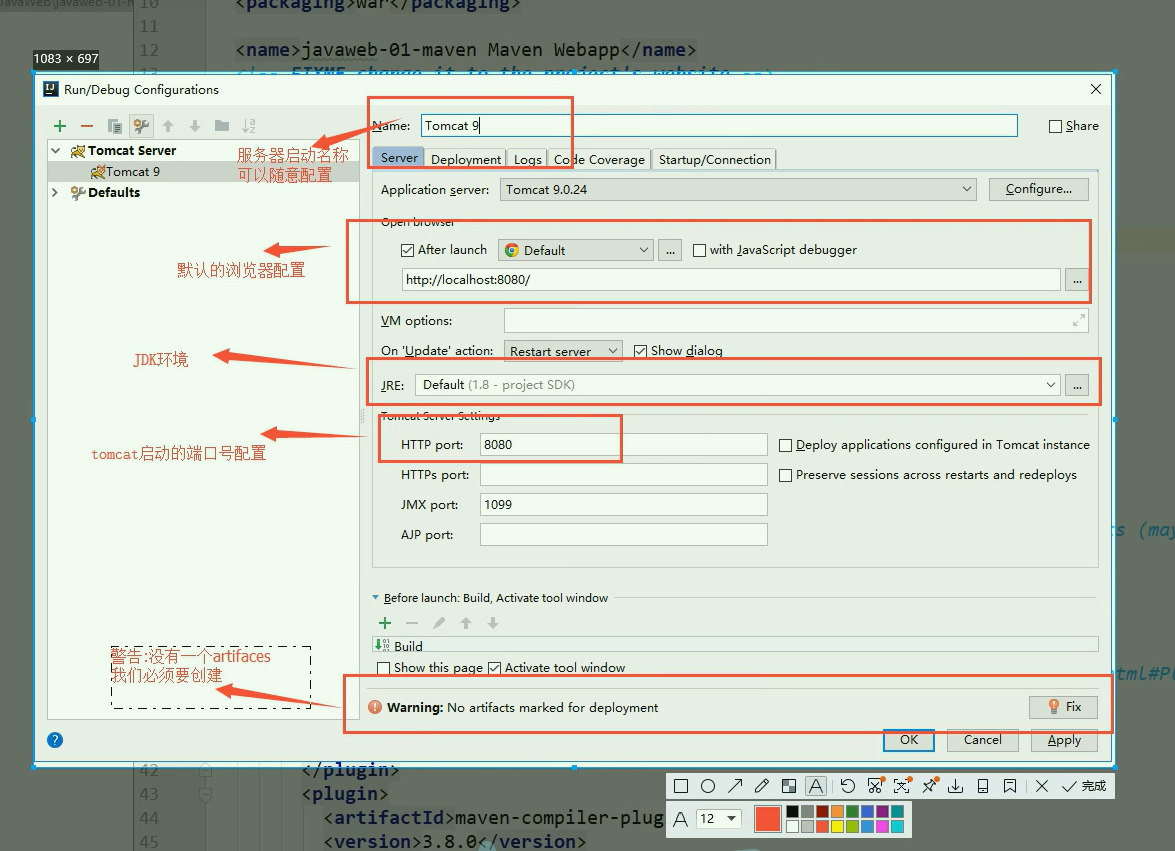Screen dimensions: 1175x851
Task: Open edit defaults wrench icon
Action: coord(141,126)
